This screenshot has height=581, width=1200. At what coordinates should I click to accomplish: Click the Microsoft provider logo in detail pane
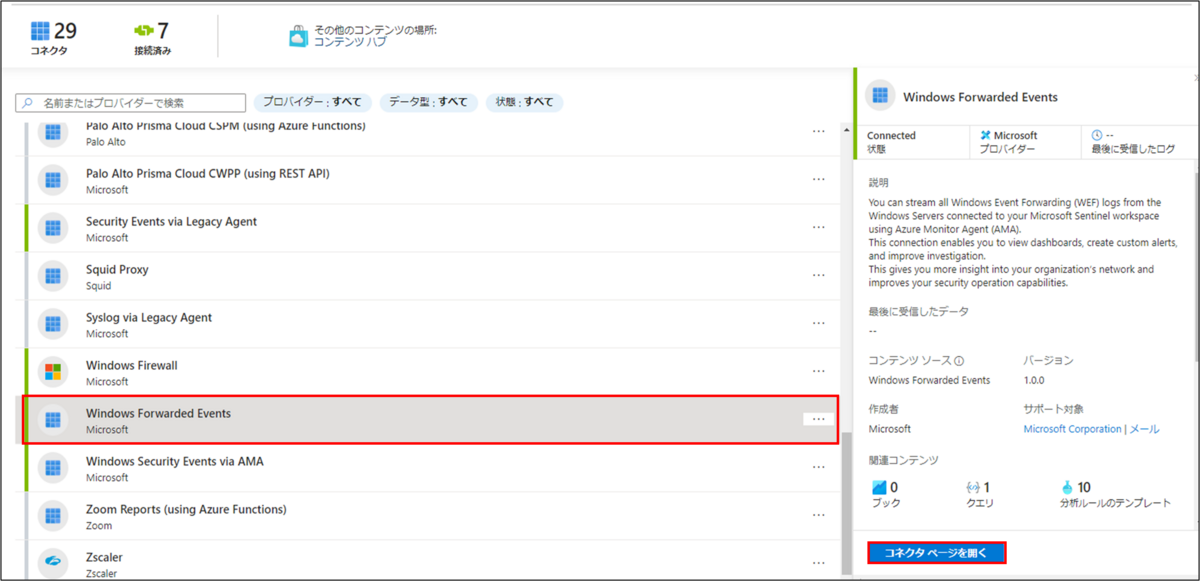point(985,135)
